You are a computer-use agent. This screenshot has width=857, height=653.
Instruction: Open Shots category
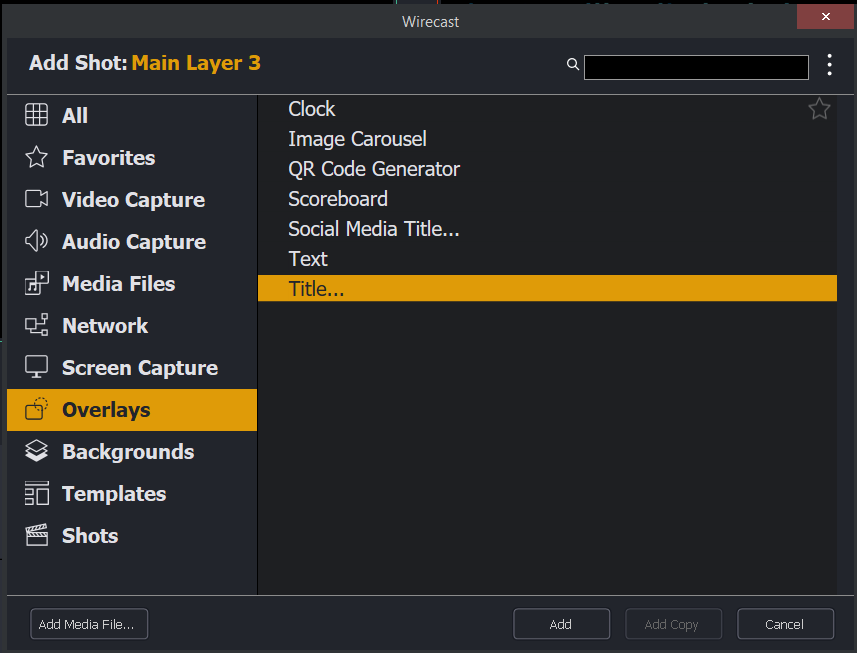[x=90, y=536]
